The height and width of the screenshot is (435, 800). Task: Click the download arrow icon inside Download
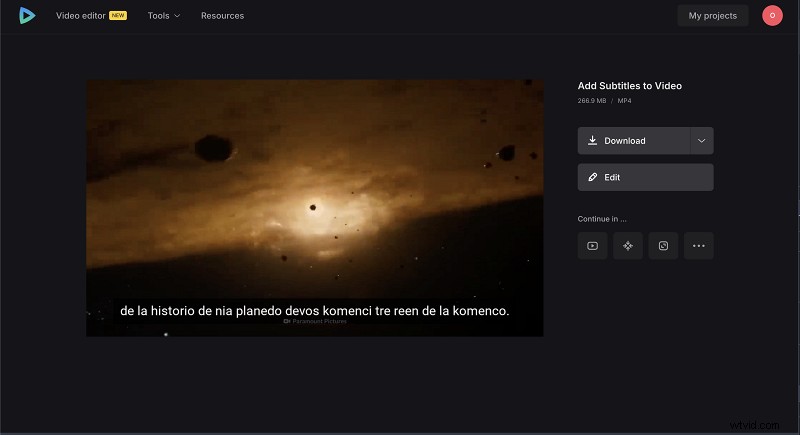593,141
